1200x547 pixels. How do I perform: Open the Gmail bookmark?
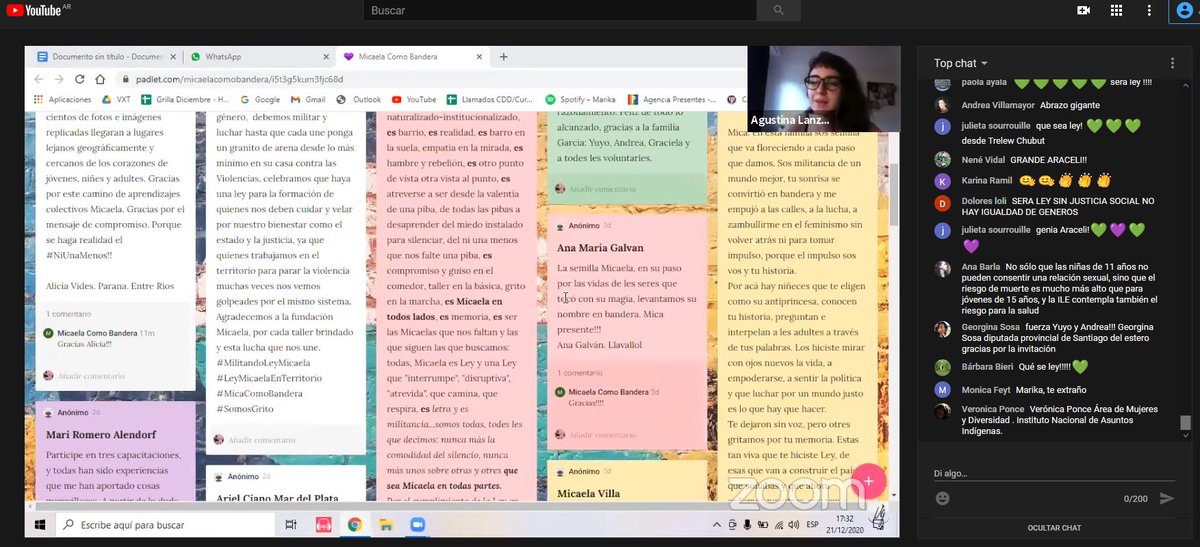click(308, 99)
